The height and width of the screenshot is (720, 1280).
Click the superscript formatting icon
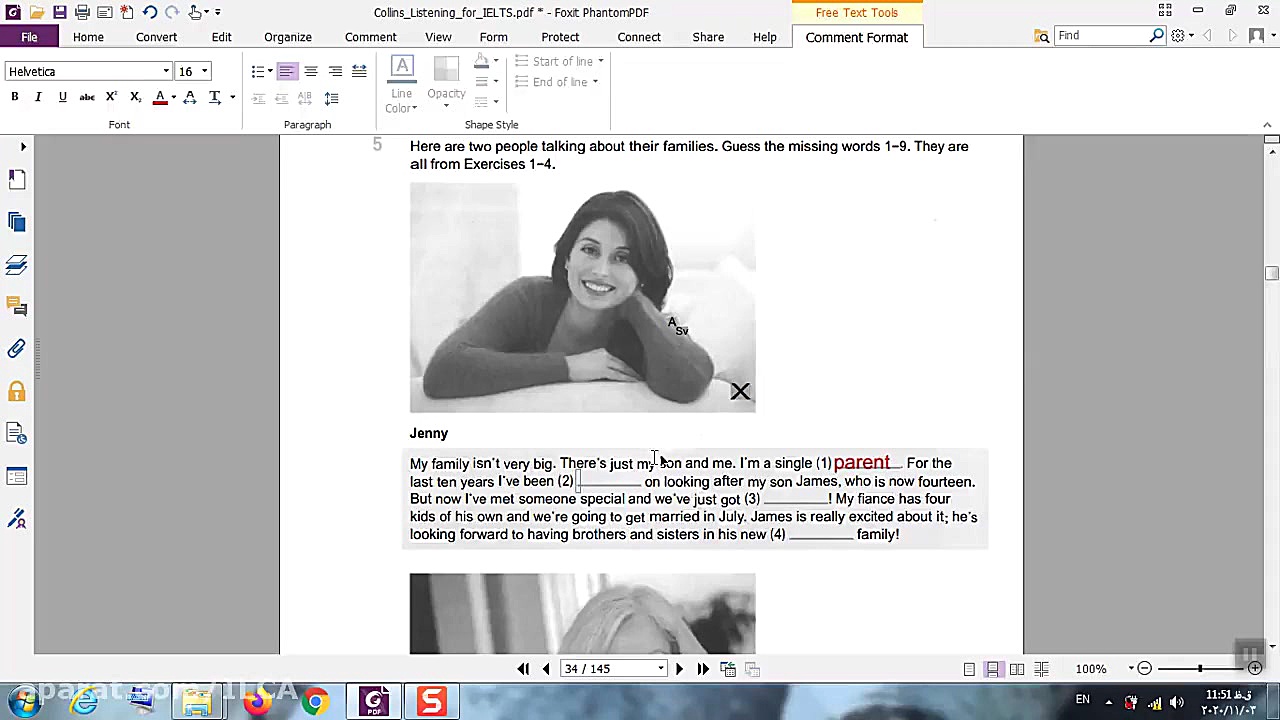(111, 97)
